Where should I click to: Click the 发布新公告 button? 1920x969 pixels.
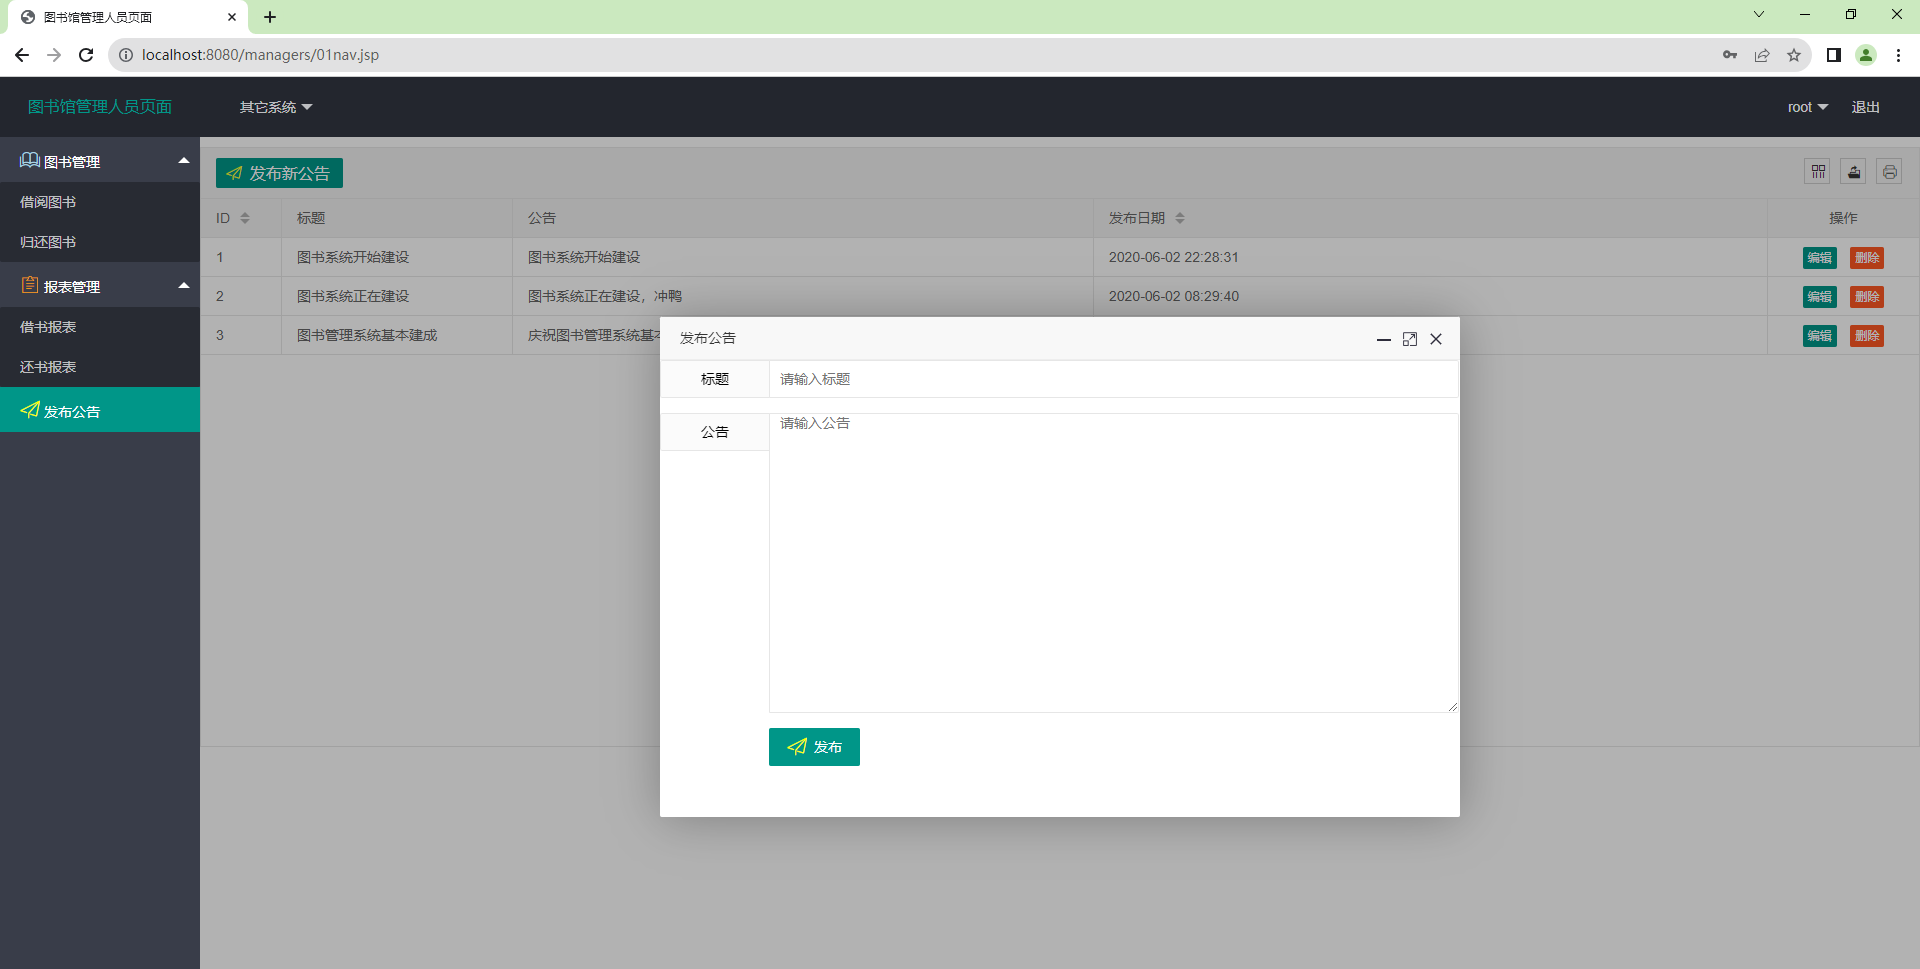coord(279,172)
